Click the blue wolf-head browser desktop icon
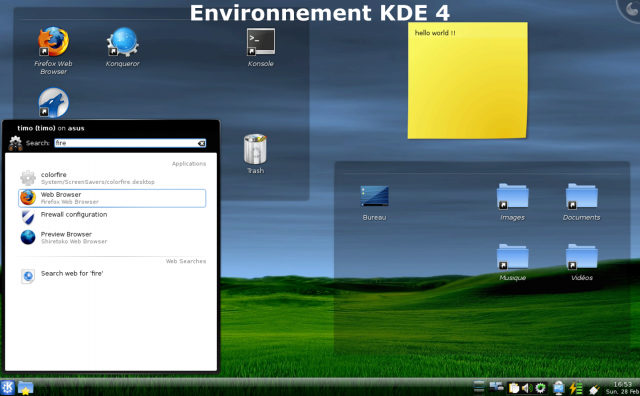The width and height of the screenshot is (640, 396). [x=53, y=102]
